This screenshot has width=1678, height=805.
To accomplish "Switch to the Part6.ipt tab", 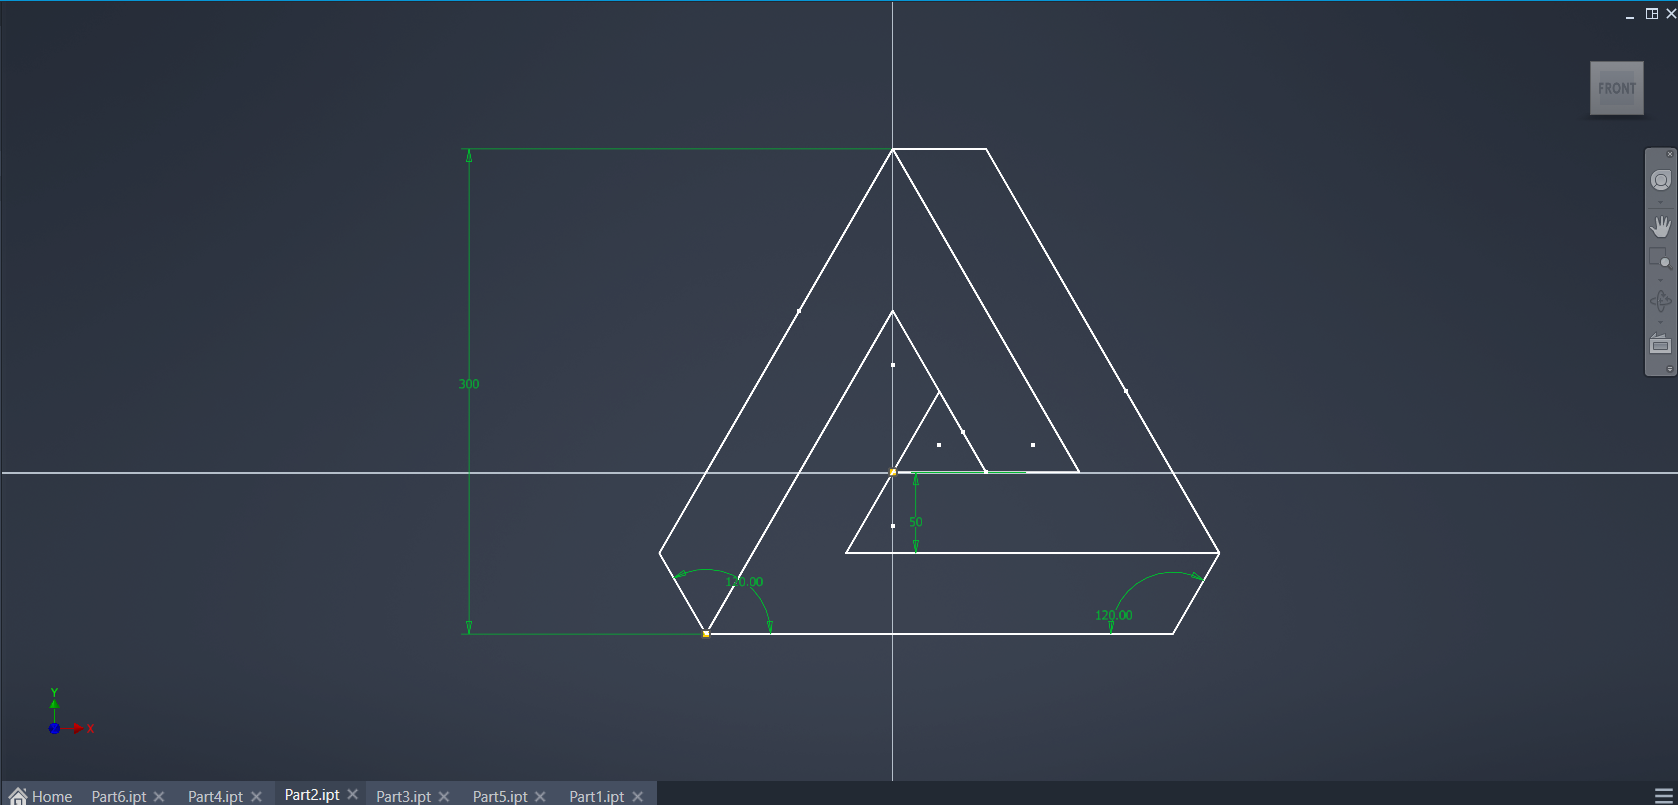I will (x=118, y=796).
